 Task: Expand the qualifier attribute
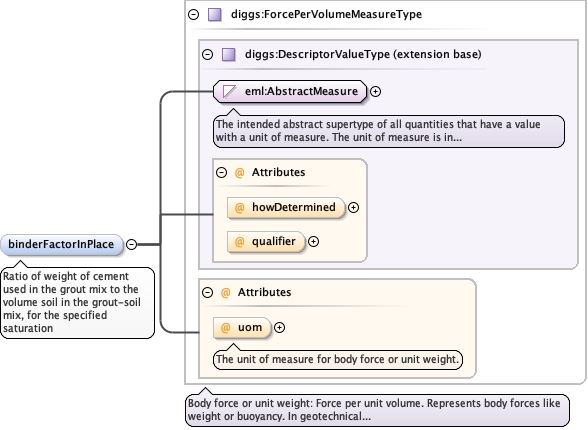[314, 241]
